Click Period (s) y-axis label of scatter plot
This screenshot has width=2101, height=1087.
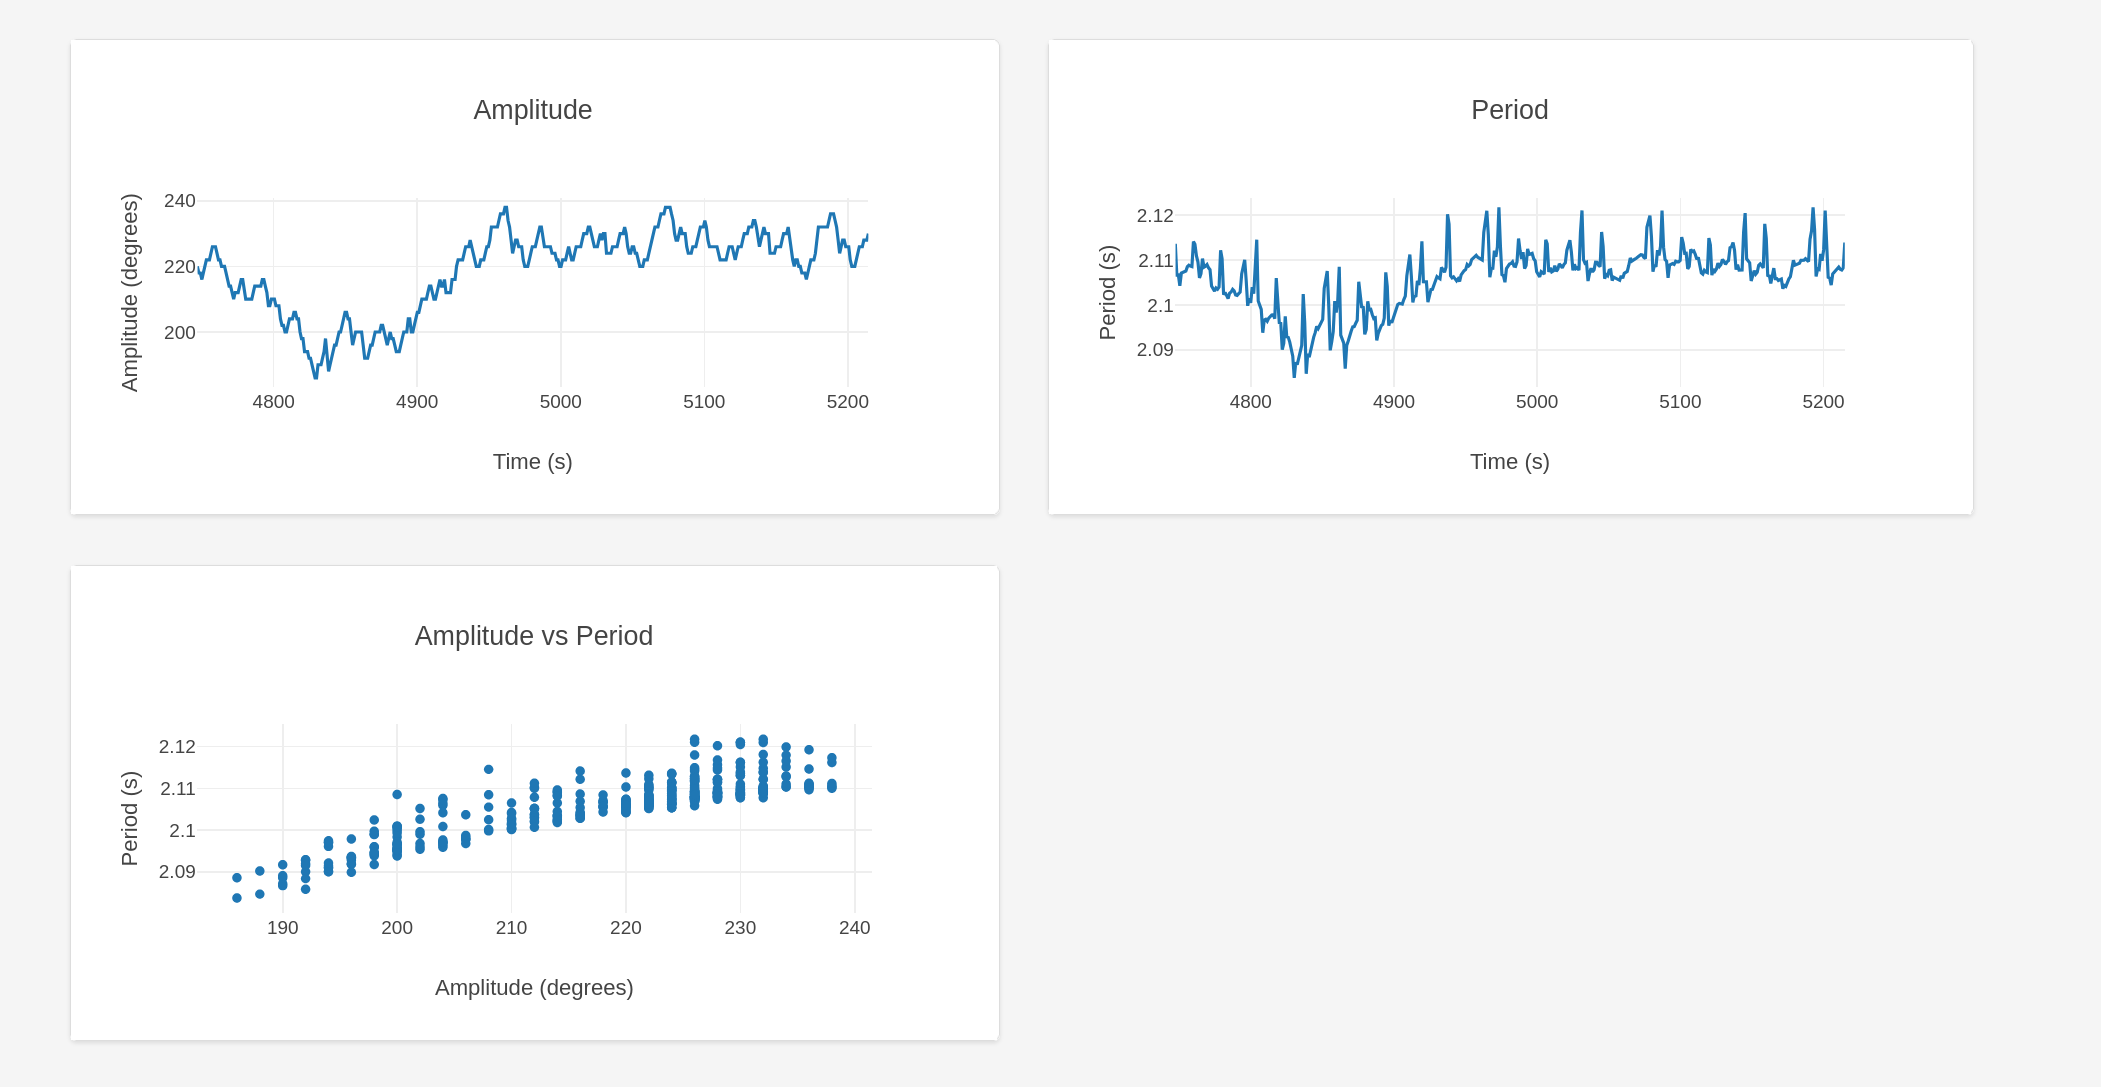point(130,818)
